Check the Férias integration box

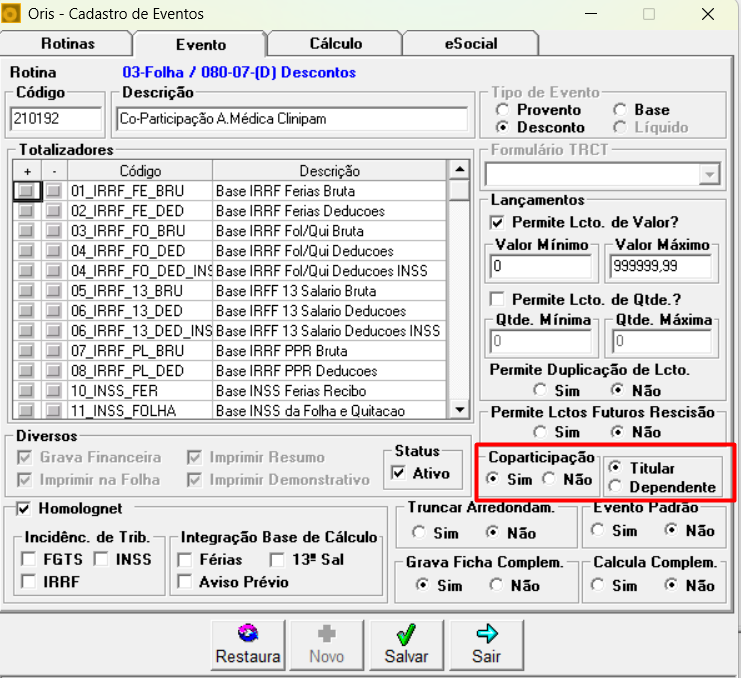[x=185, y=560]
